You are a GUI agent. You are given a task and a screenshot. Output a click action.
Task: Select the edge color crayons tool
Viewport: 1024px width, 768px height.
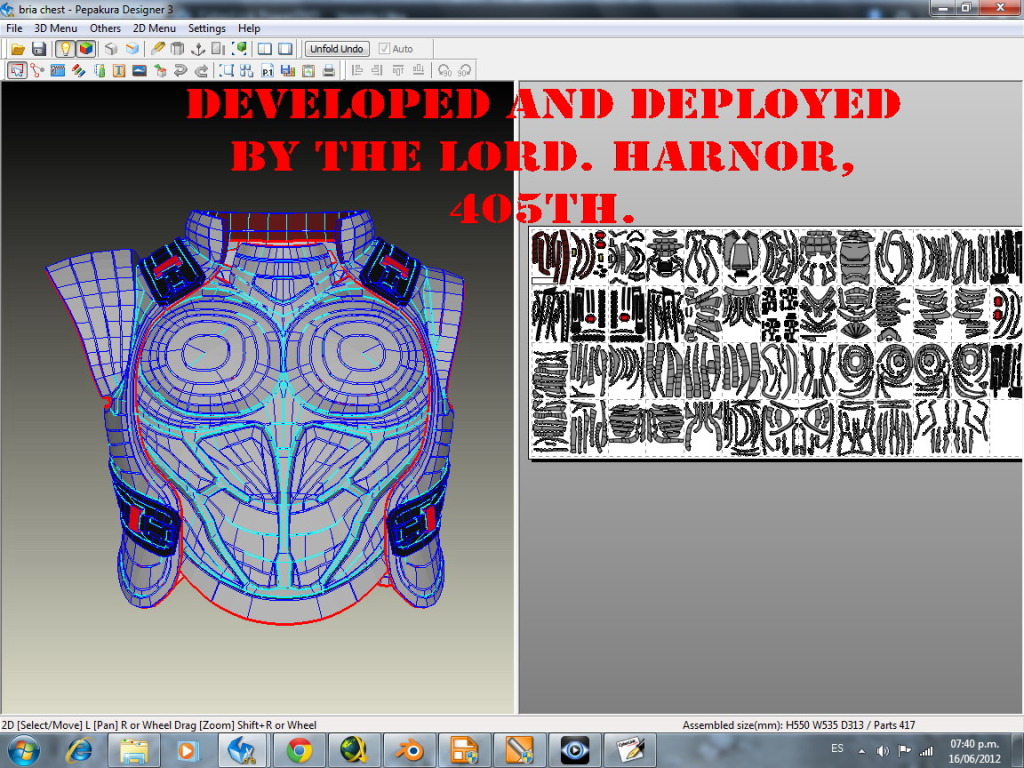78,71
